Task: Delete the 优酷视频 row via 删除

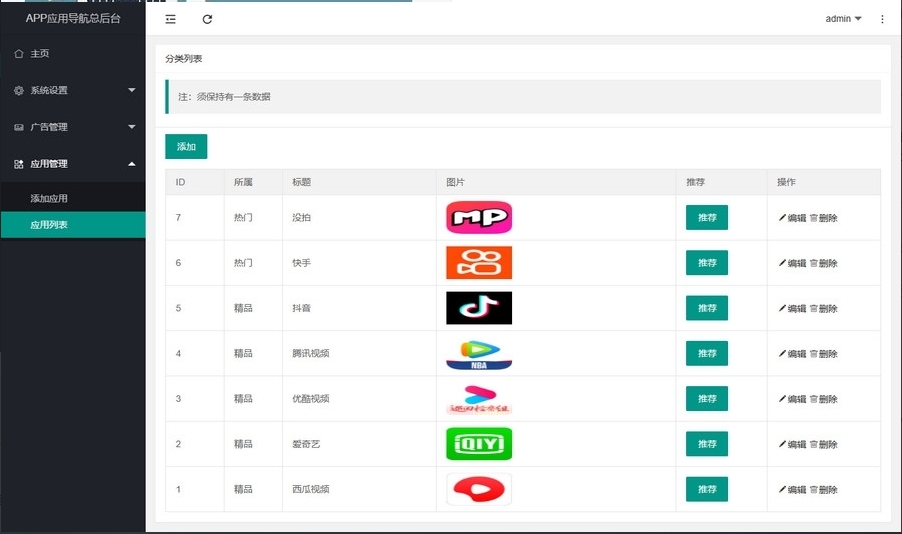Action: pyautogui.click(x=824, y=399)
